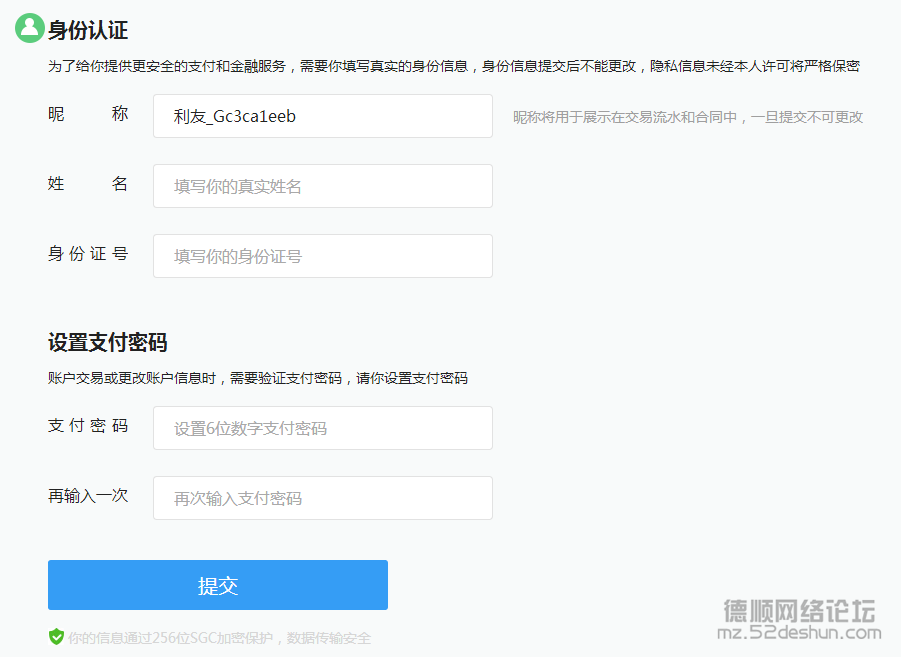Click the 身份认证 section heading

coord(88,30)
